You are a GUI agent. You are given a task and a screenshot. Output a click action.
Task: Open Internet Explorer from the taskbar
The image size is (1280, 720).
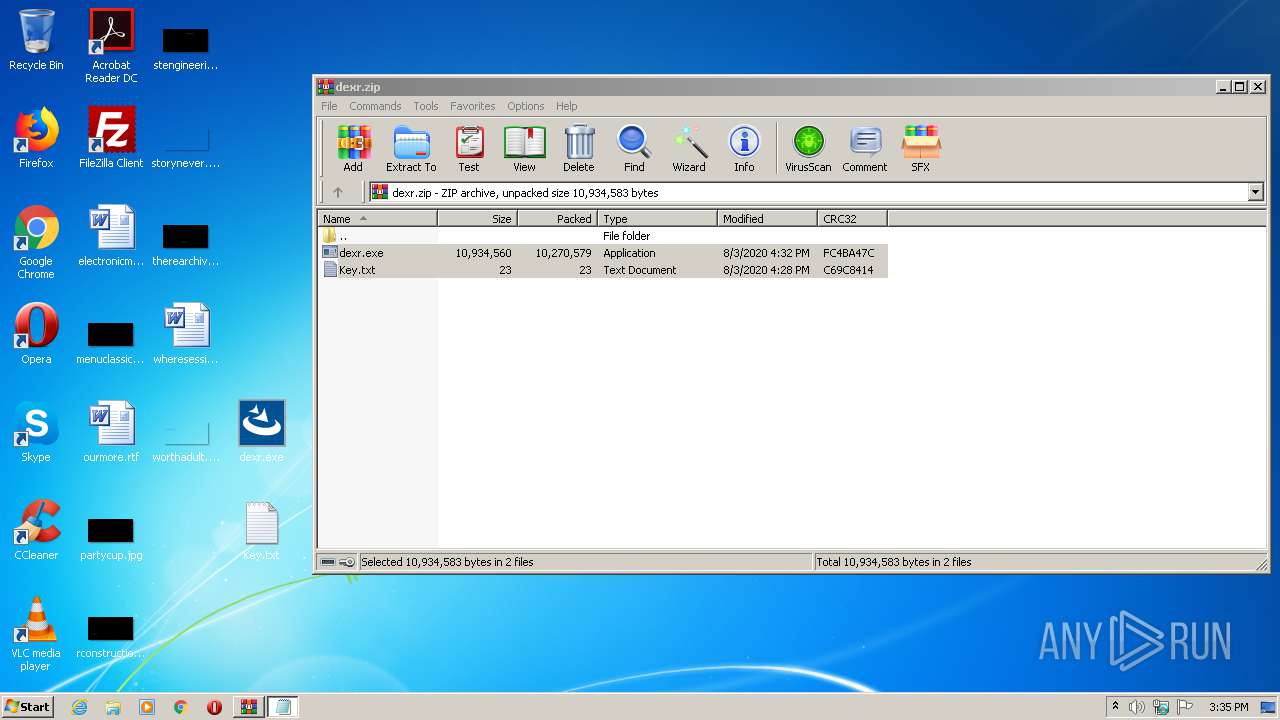point(79,707)
